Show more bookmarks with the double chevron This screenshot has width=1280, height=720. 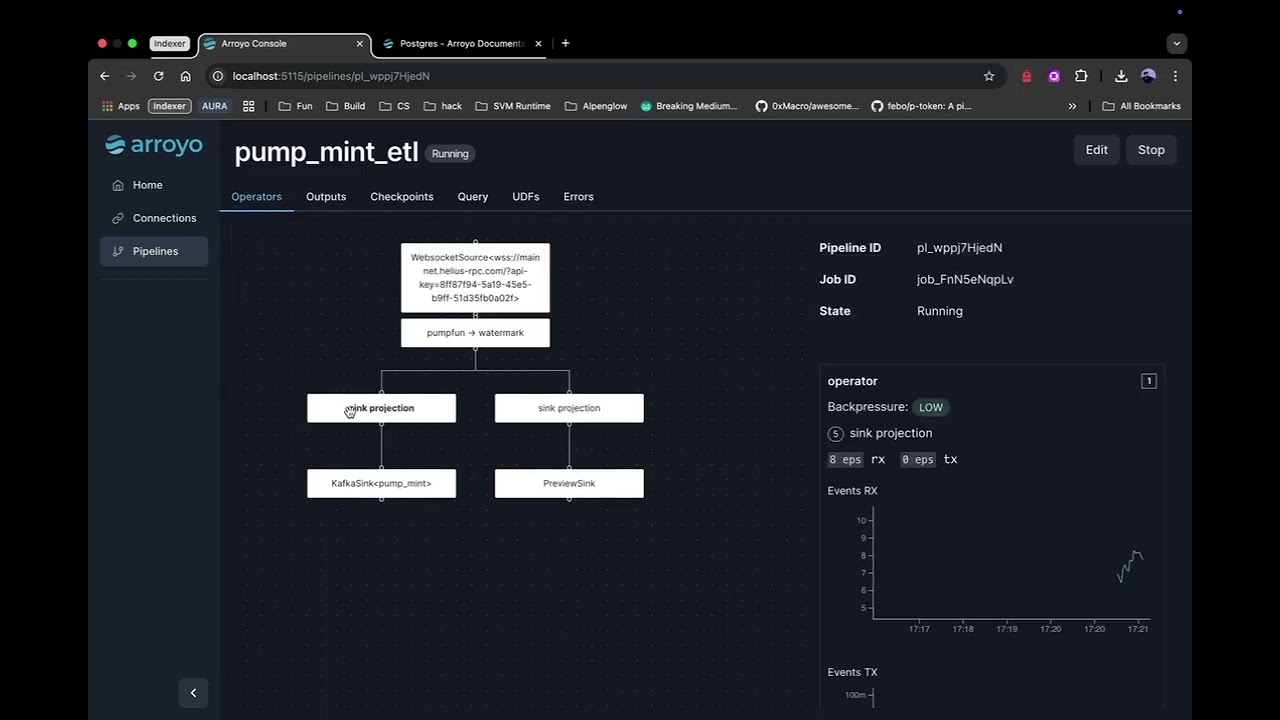click(1072, 106)
